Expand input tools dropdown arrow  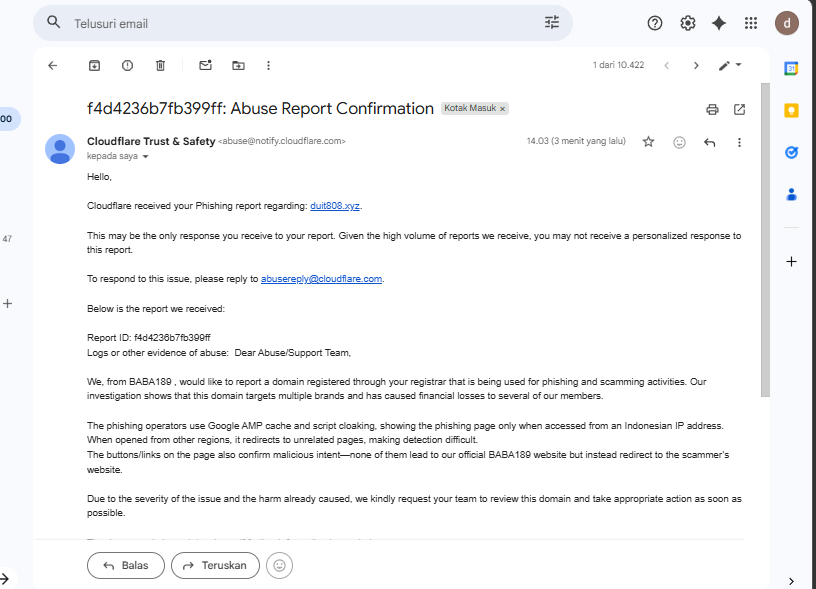coord(738,65)
